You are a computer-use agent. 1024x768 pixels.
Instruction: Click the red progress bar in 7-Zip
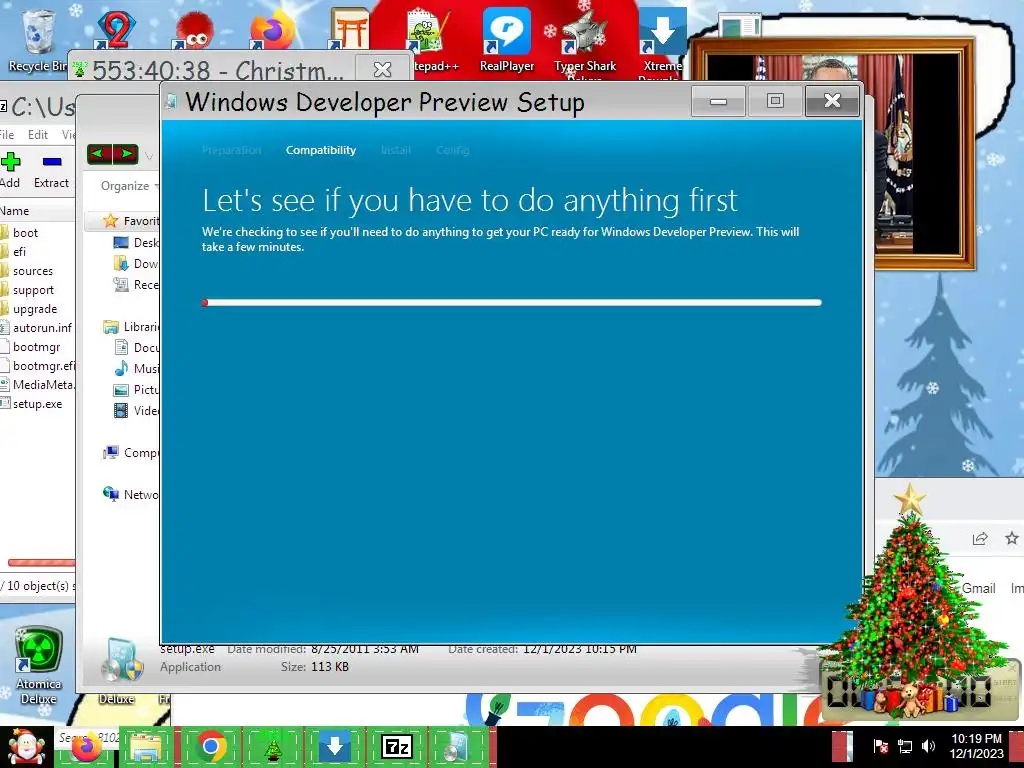[40, 562]
